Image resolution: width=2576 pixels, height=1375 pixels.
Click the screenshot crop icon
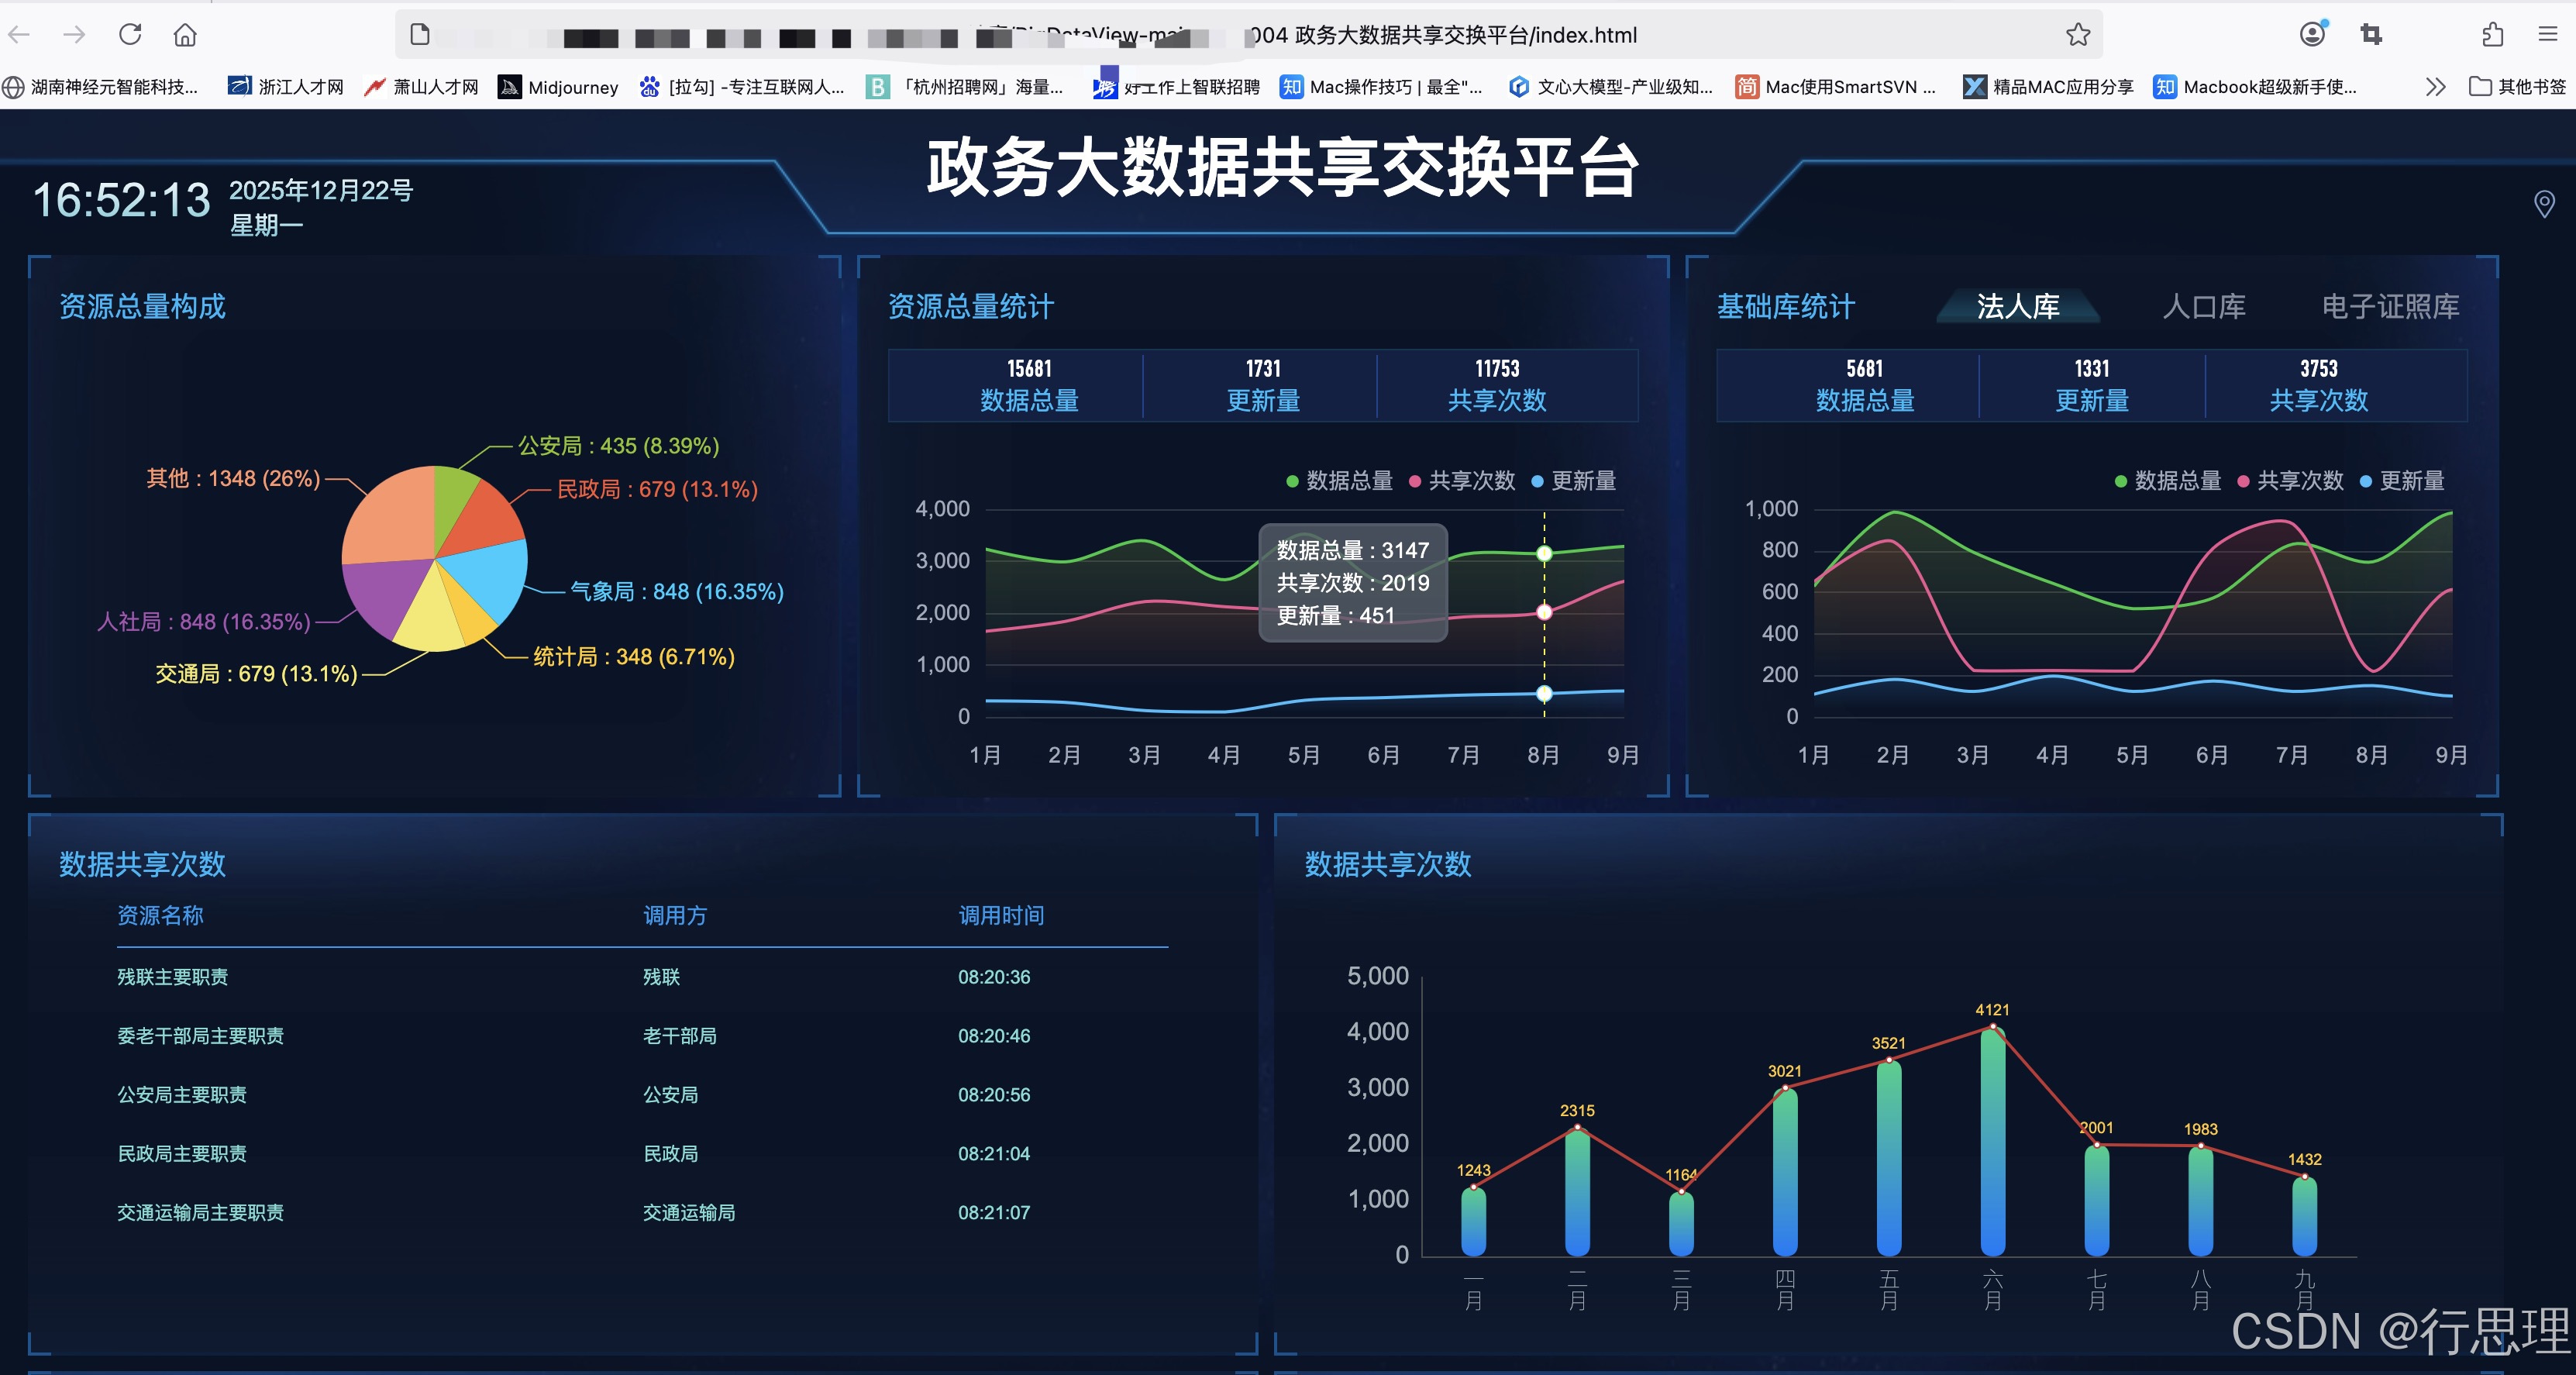2370,35
